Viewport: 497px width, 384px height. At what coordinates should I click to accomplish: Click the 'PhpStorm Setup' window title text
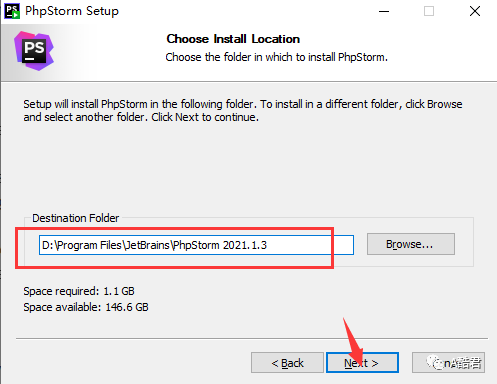tap(72, 11)
